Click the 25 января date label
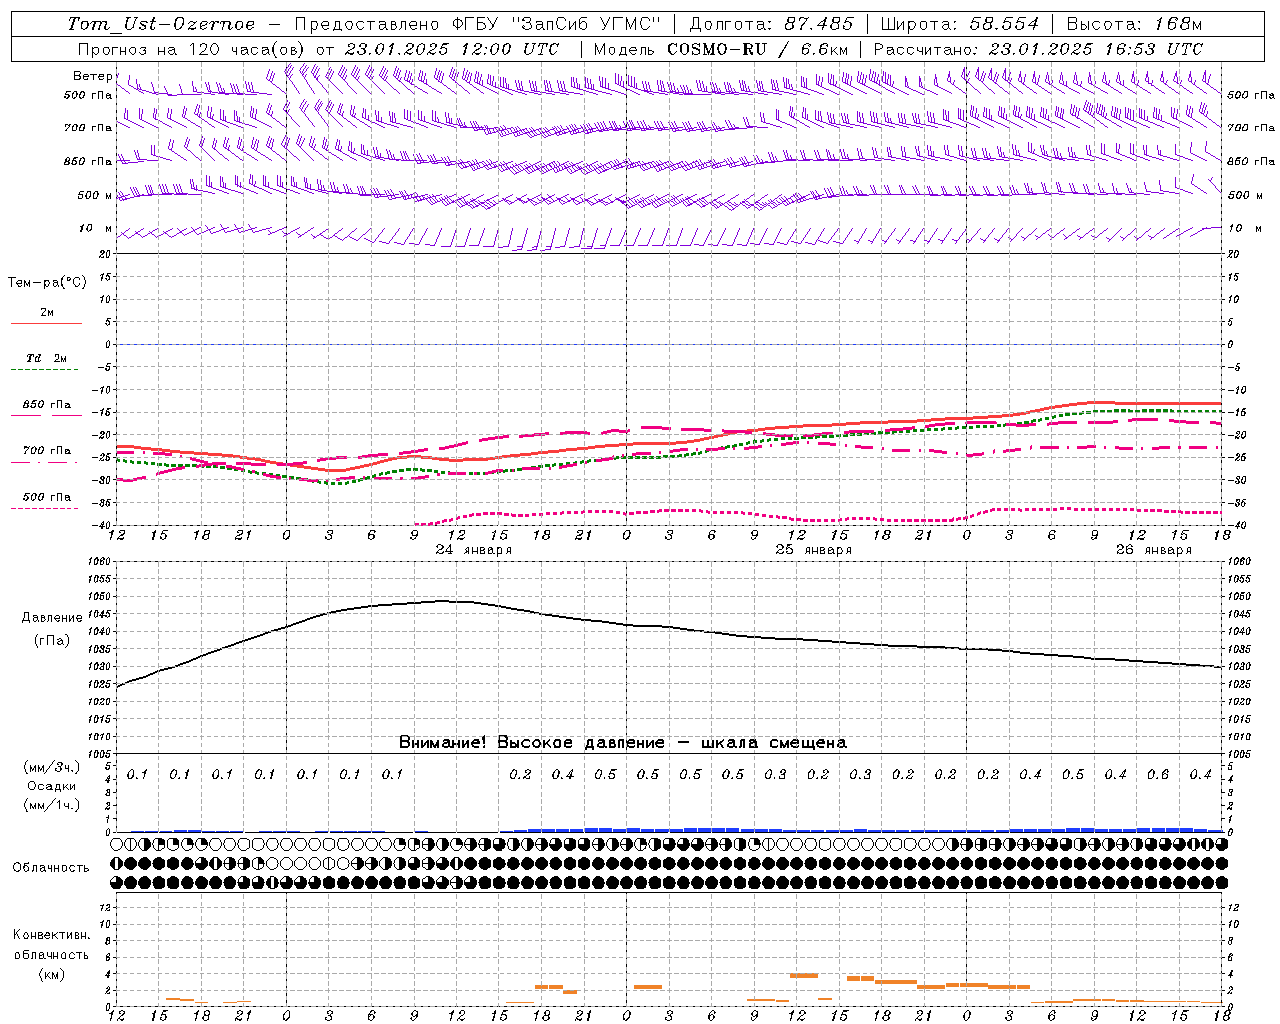 point(814,550)
